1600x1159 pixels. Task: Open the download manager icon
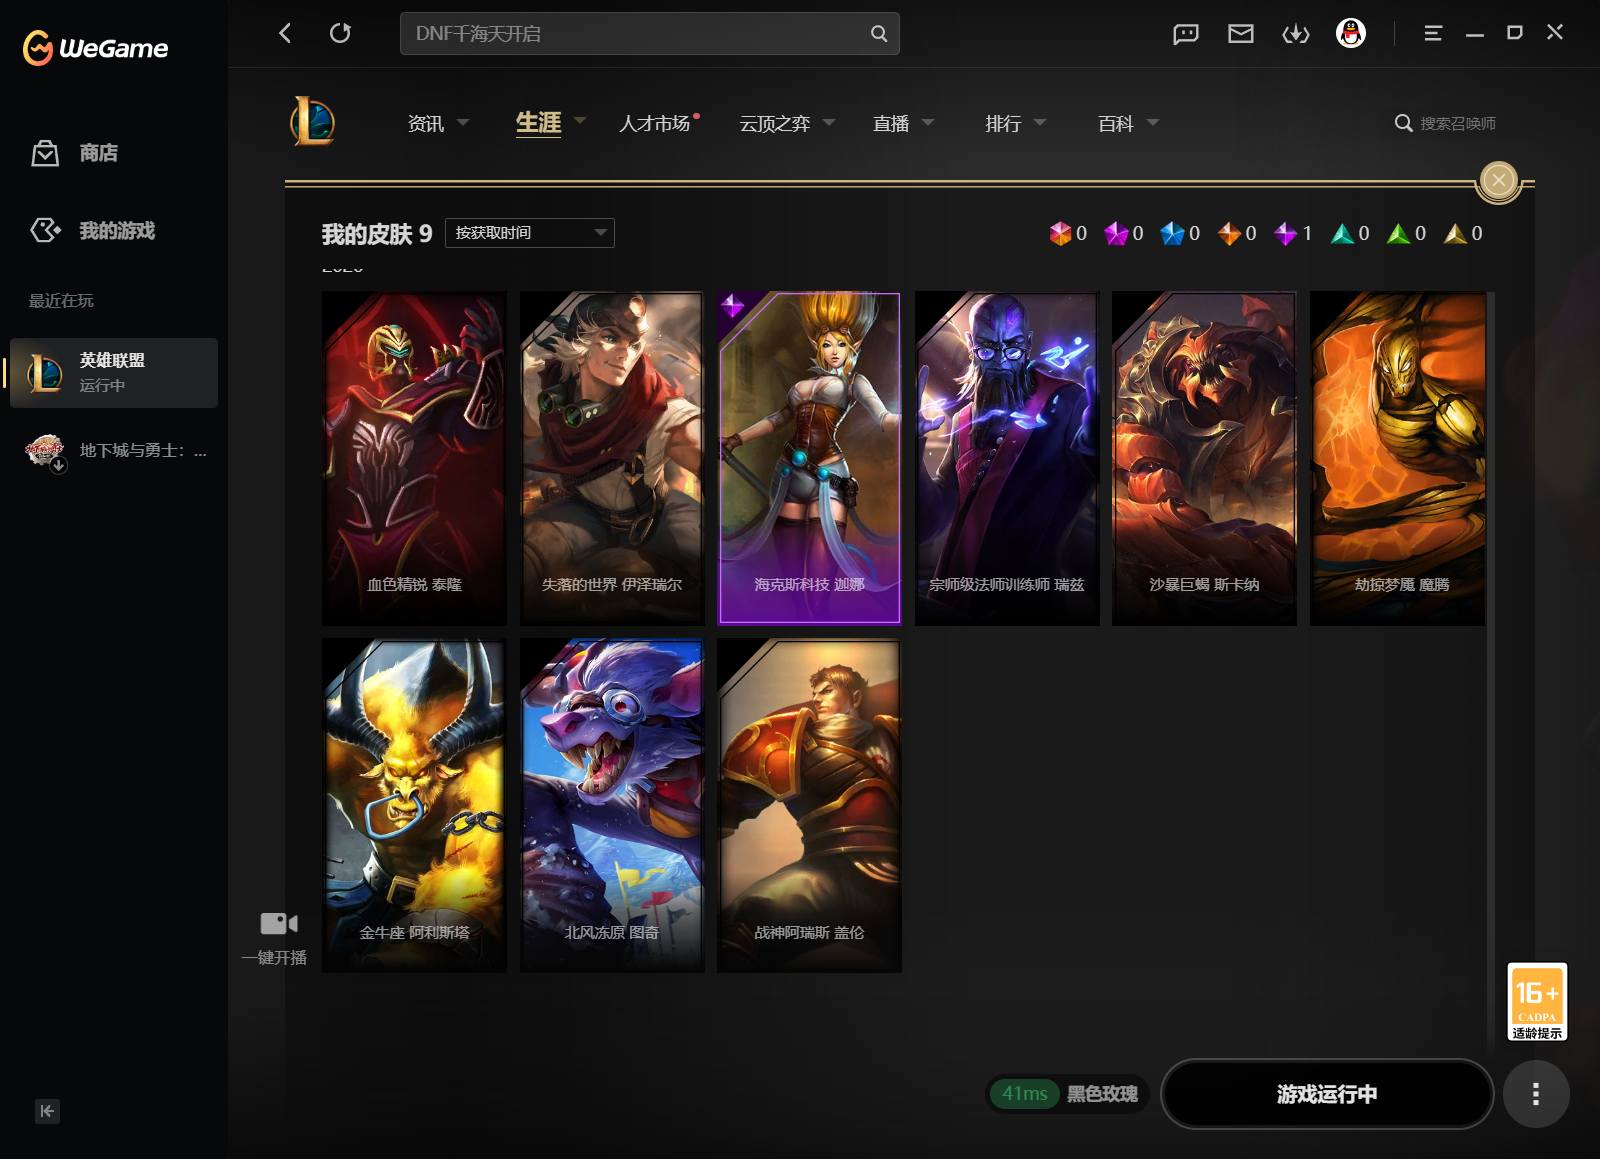click(x=1295, y=34)
